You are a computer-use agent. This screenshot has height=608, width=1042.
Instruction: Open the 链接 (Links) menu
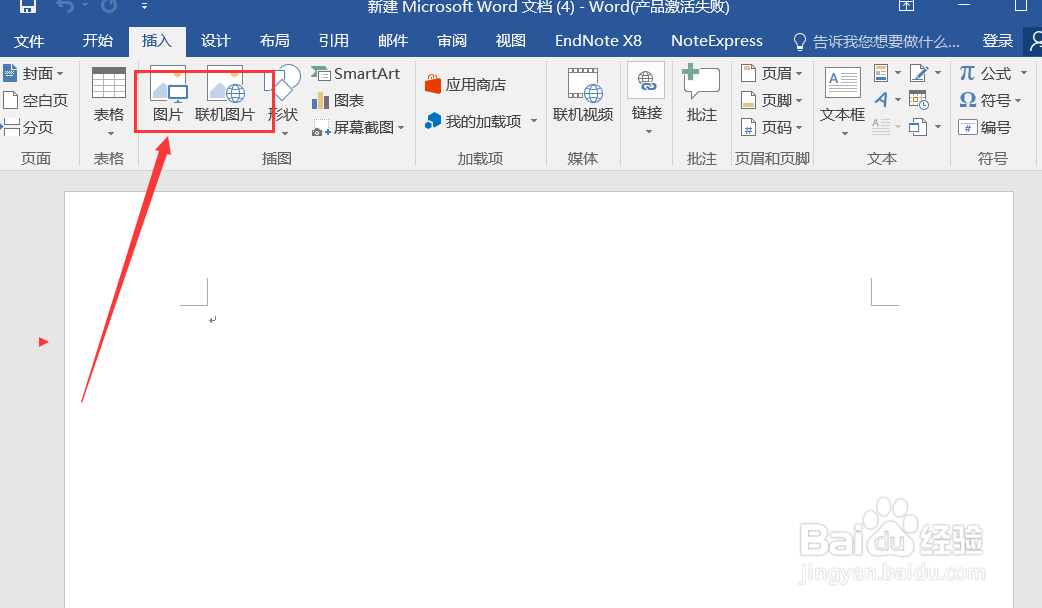coord(647,100)
